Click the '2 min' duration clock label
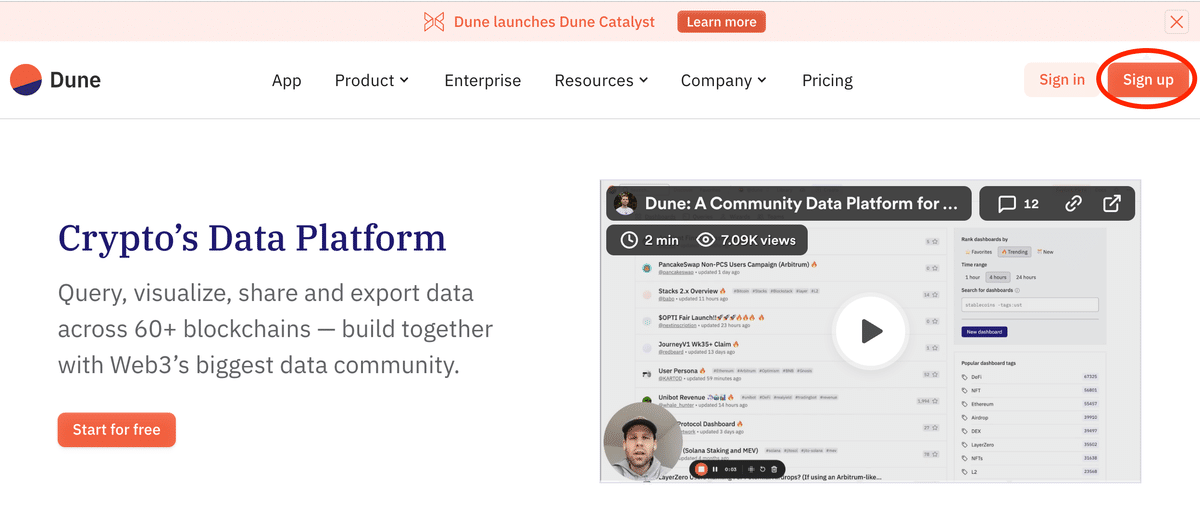This screenshot has width=1200, height=527. (x=650, y=240)
